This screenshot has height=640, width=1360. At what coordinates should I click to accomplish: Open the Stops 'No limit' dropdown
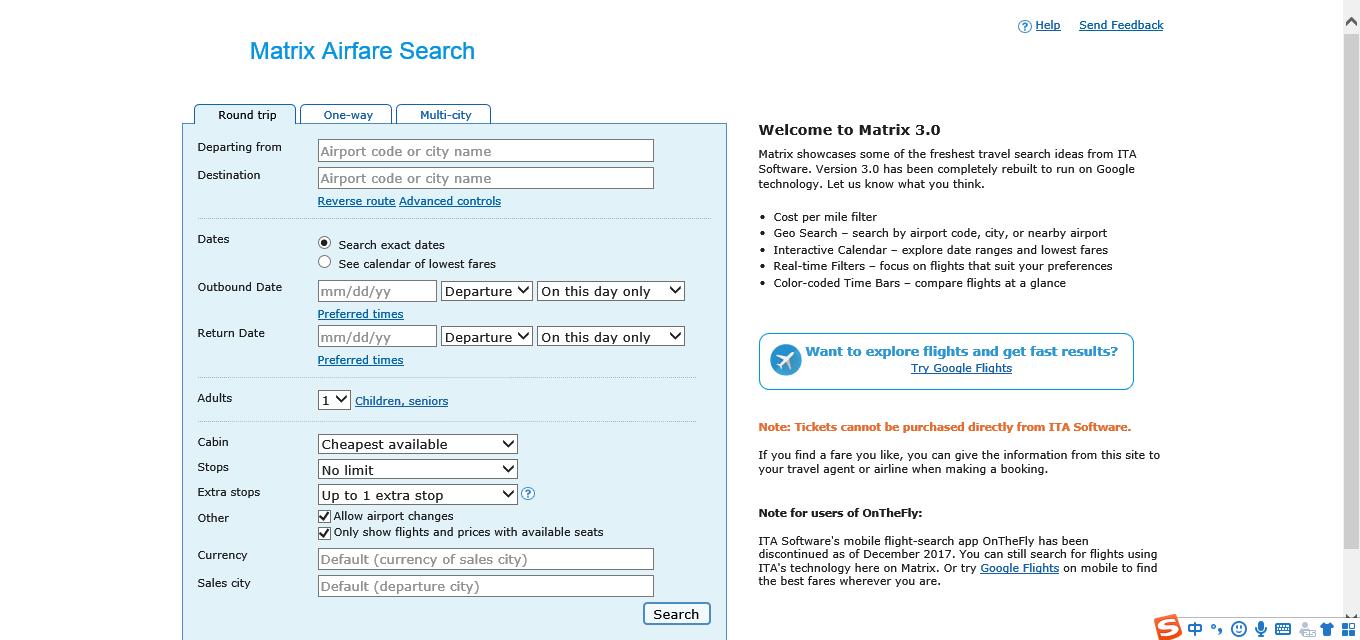417,469
